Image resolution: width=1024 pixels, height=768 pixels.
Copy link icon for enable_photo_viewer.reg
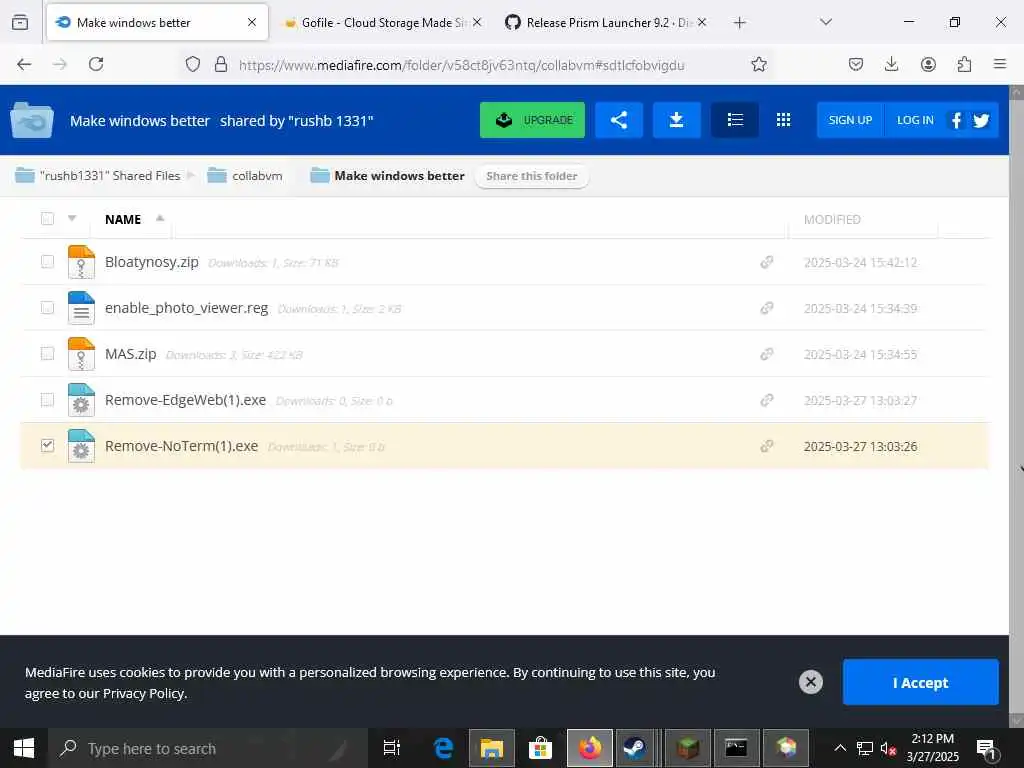[767, 308]
